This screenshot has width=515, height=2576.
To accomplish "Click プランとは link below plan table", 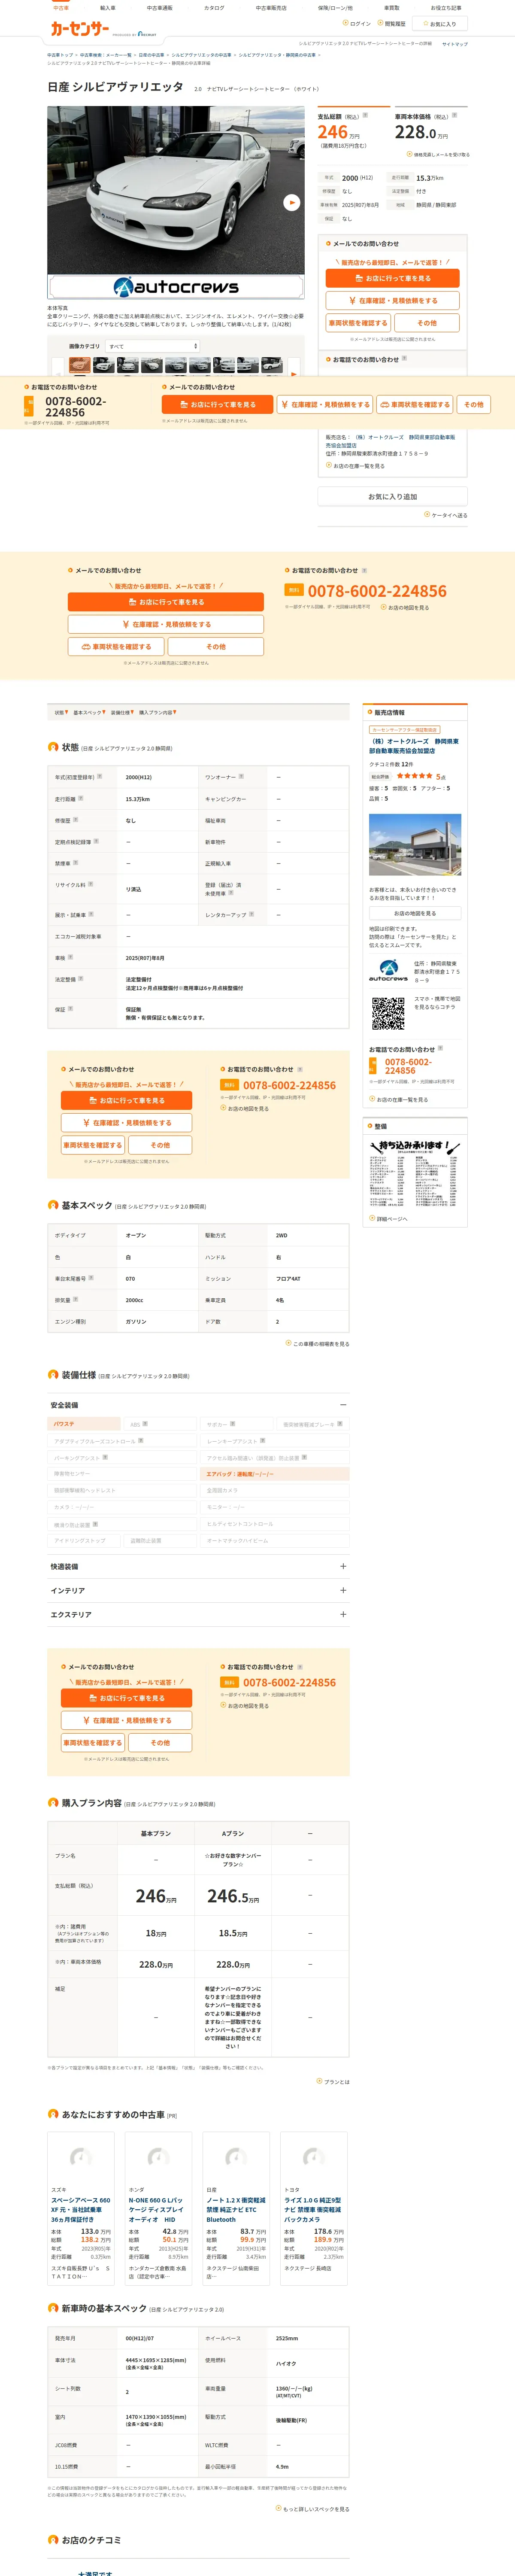I will 333,2082.
